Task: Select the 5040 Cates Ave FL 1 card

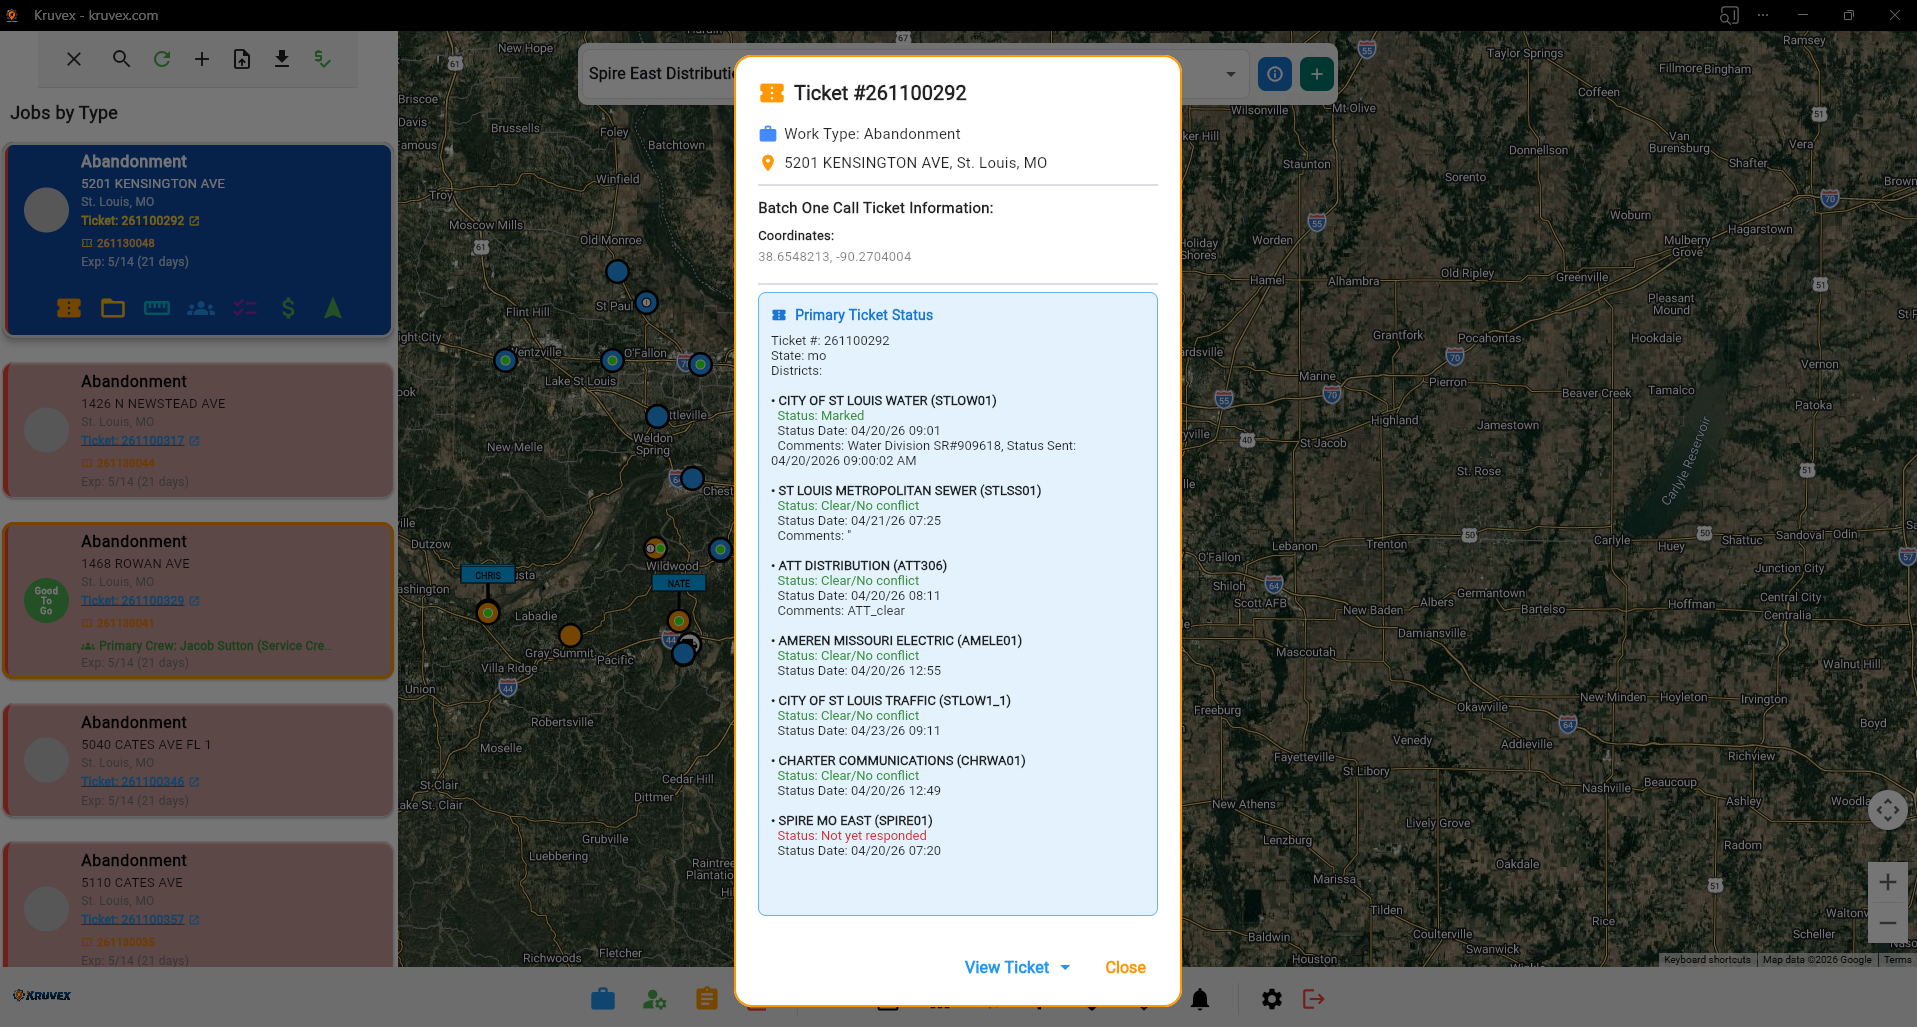Action: (198, 760)
